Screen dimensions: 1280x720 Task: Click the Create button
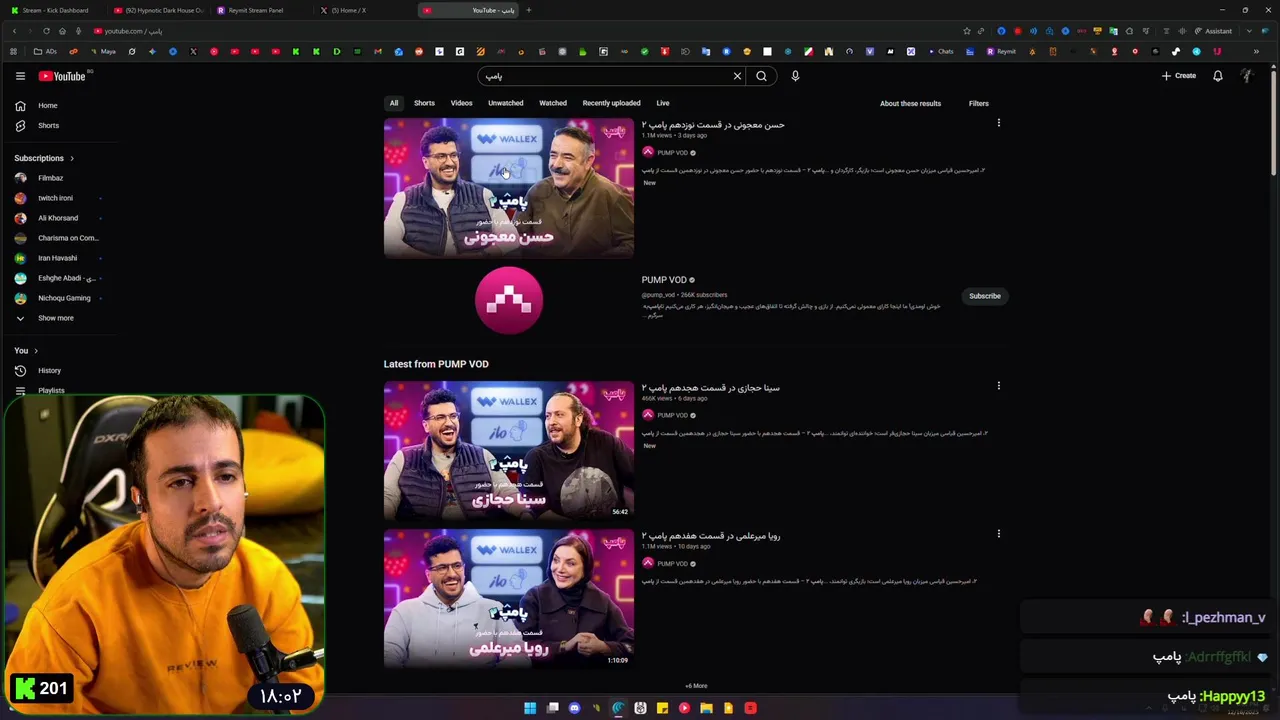[x=1179, y=76]
